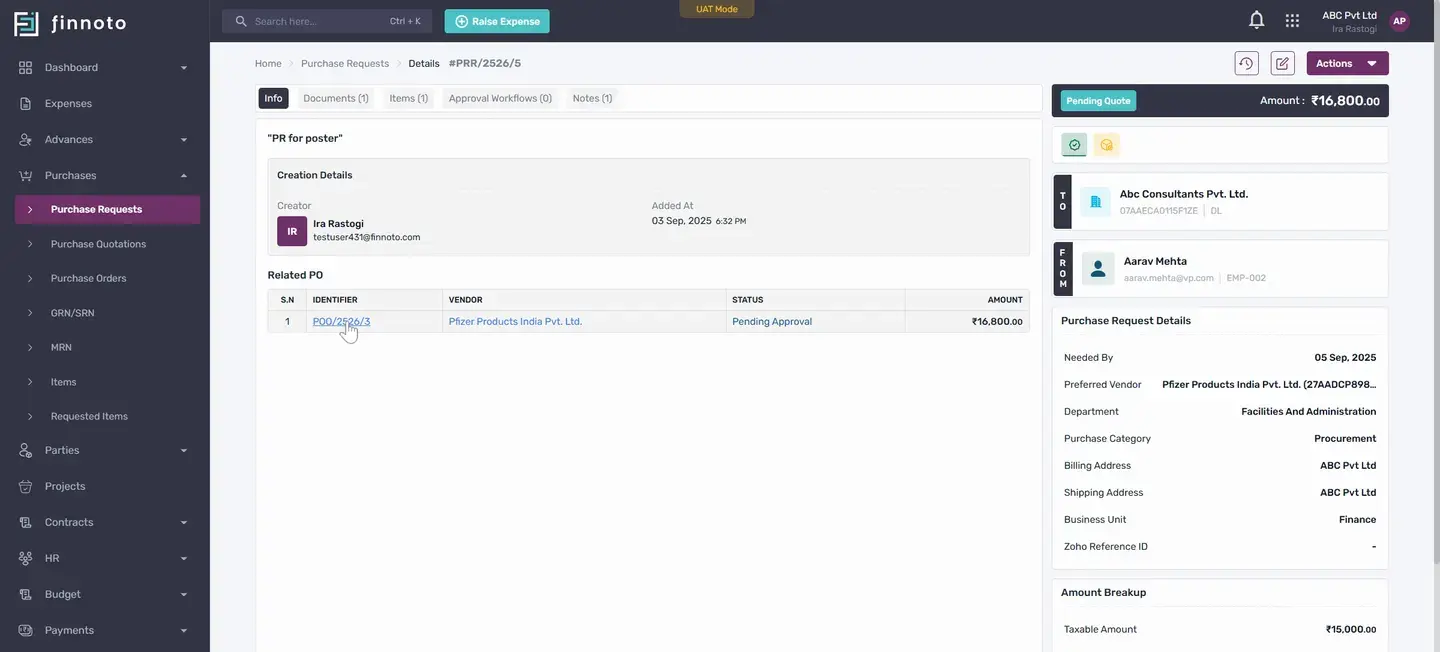Image resolution: width=1440 pixels, height=652 pixels.
Task: Expand the Parties menu arrow
Action: click(184, 451)
